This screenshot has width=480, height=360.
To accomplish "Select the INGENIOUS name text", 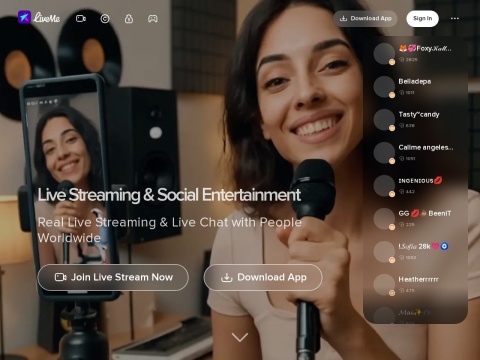I will pos(420,180).
